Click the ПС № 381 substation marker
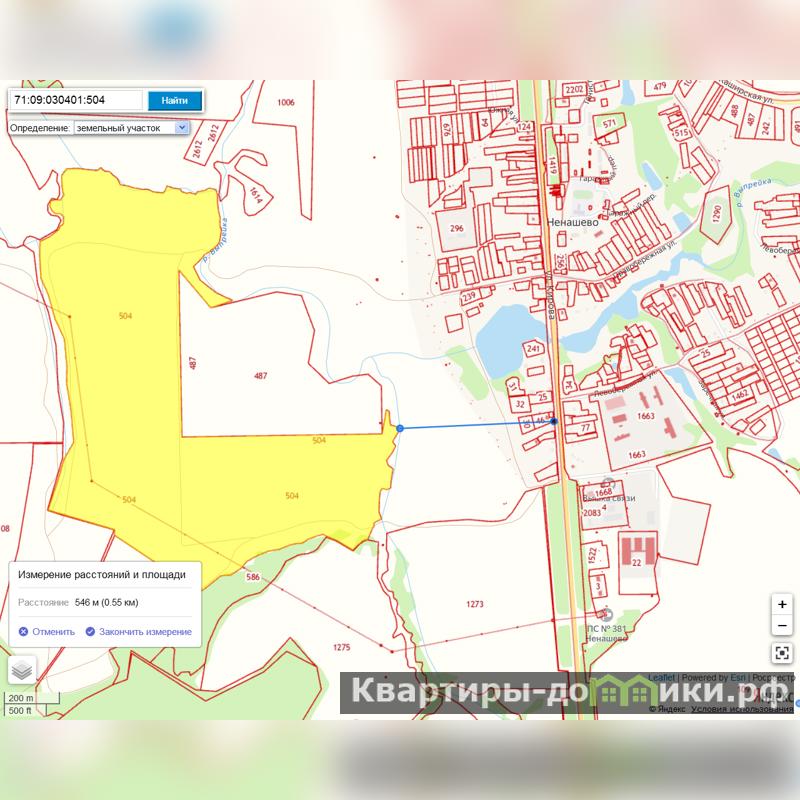 point(600,614)
